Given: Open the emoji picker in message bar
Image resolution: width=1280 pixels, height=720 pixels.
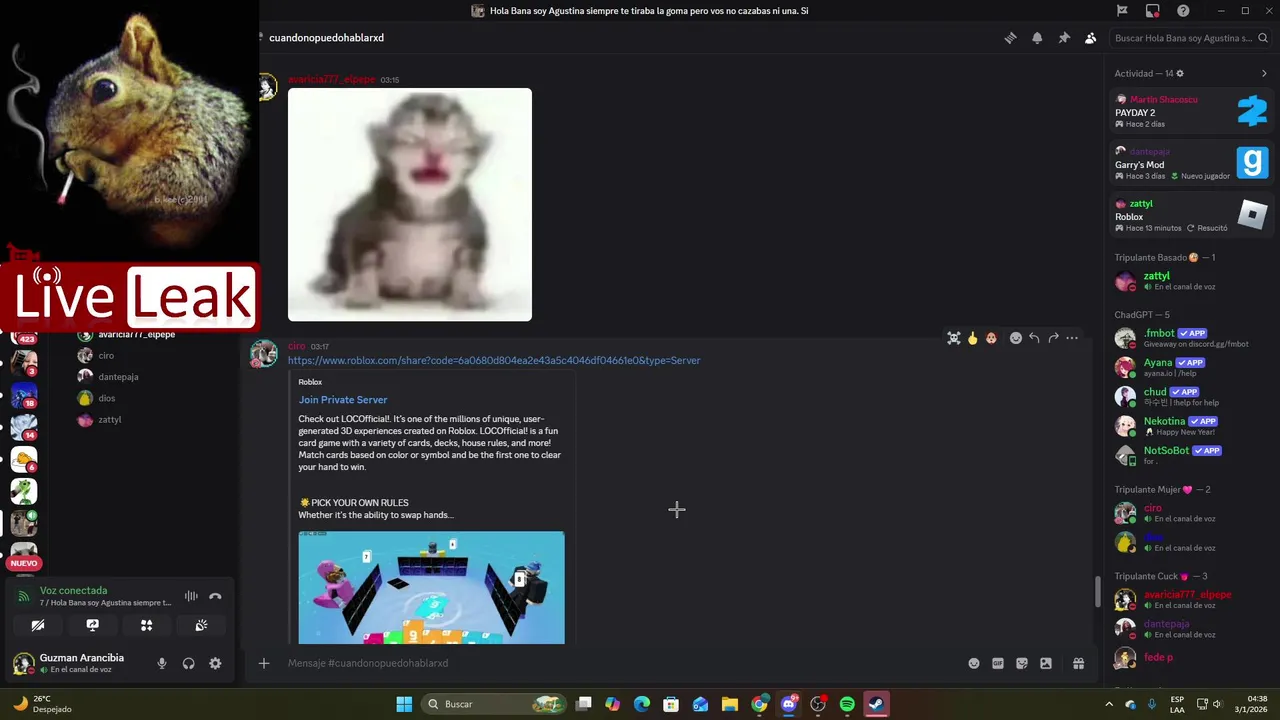Looking at the screenshot, I should click(x=974, y=663).
